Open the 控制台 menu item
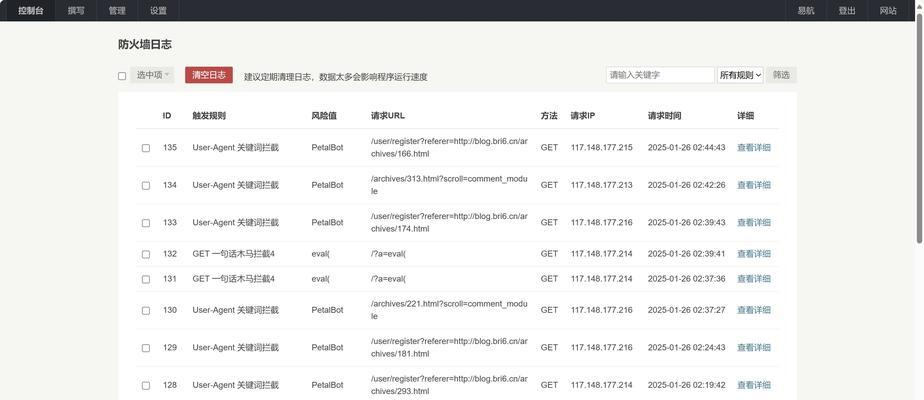The image size is (924, 400). pos(31,11)
